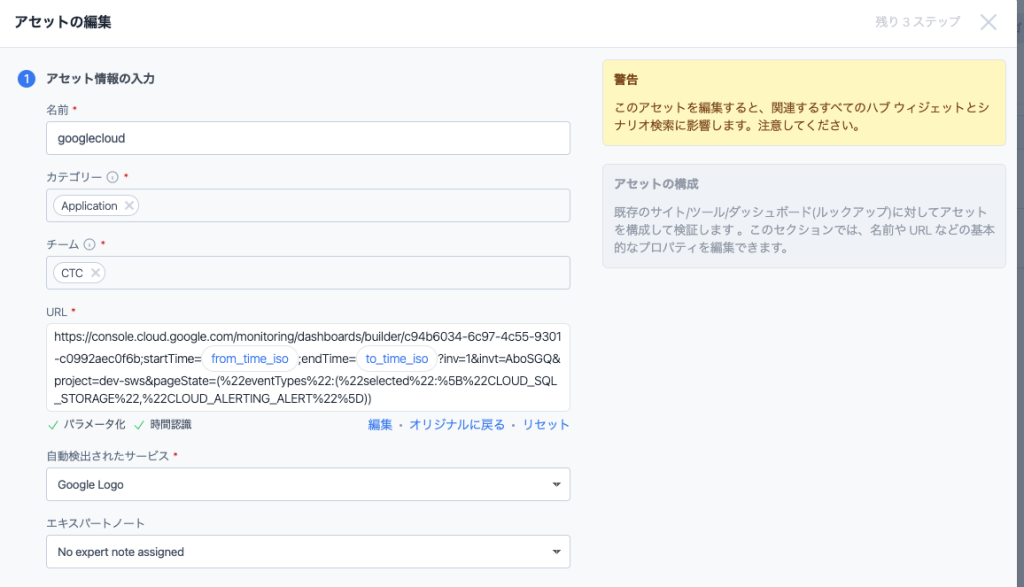1024x587 pixels.
Task: Click the パラメータ化 checkmark indicator
Action: pos(53,424)
